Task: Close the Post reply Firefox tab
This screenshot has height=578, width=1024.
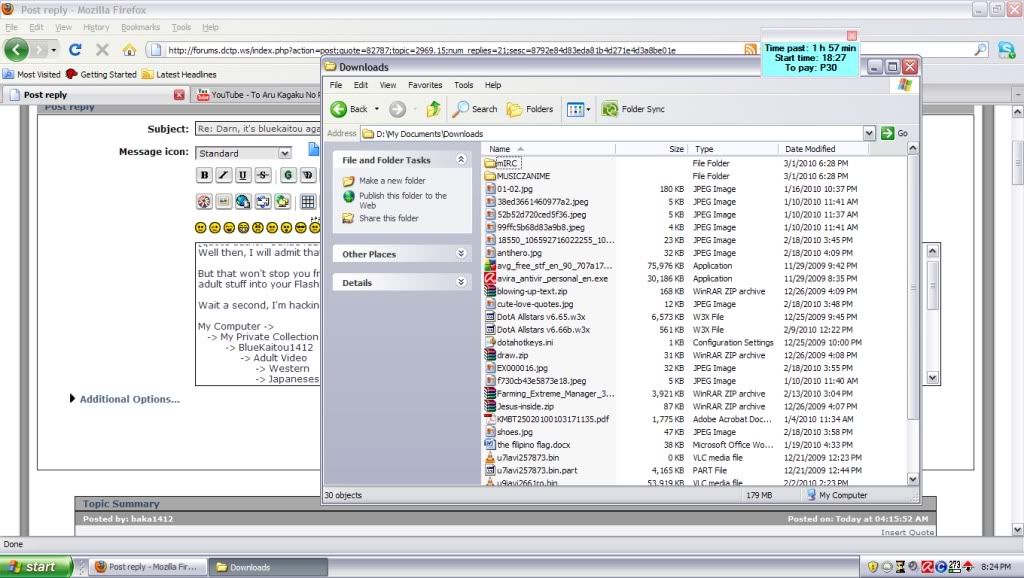Action: click(179, 95)
